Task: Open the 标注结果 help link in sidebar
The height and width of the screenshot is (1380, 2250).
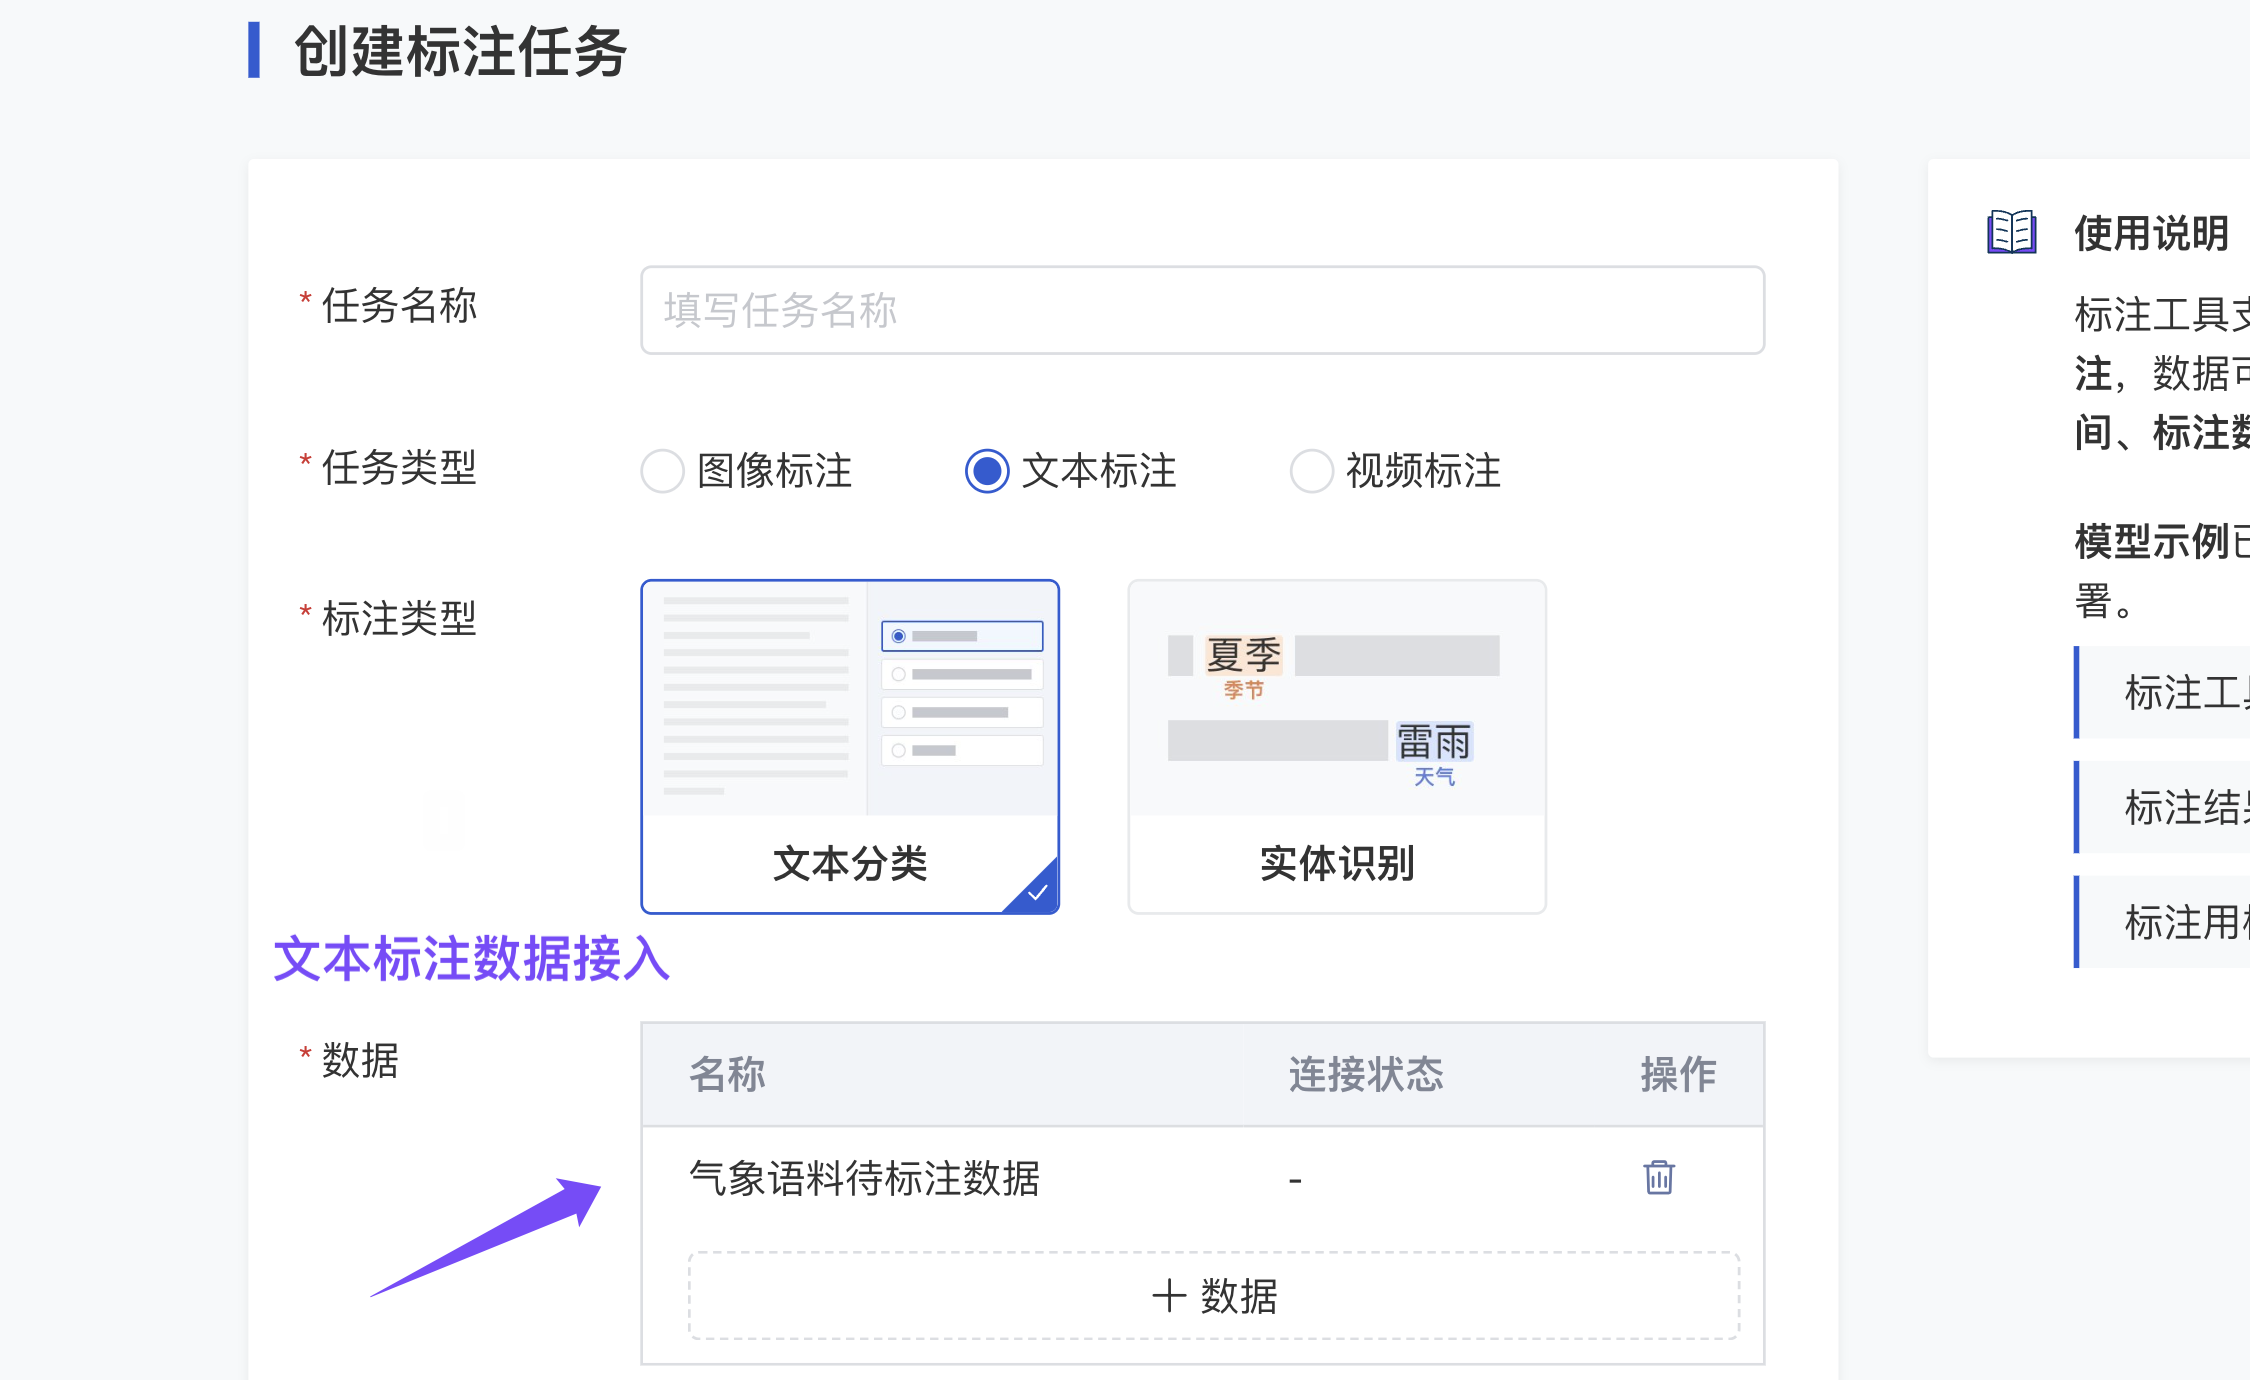Action: 2185,808
